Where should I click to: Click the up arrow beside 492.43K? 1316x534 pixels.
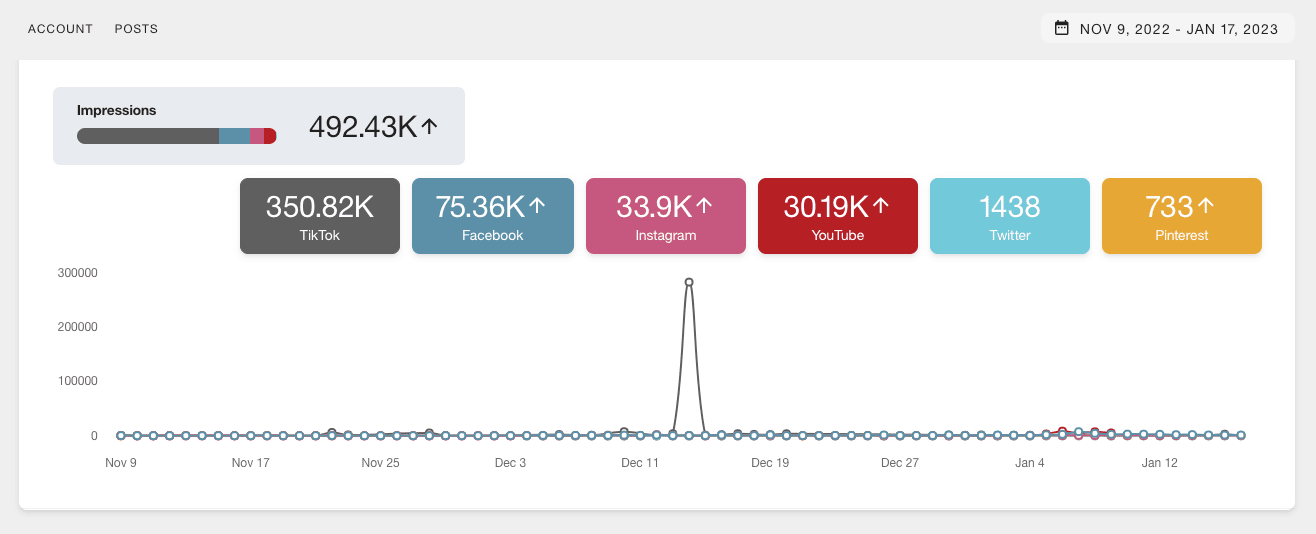[430, 127]
